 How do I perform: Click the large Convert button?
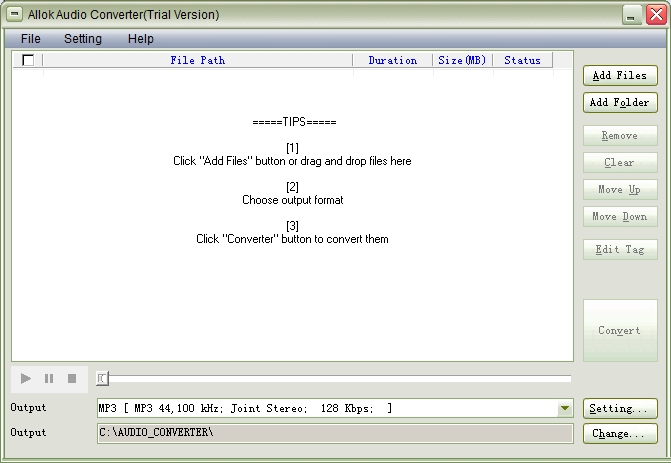(x=620, y=330)
